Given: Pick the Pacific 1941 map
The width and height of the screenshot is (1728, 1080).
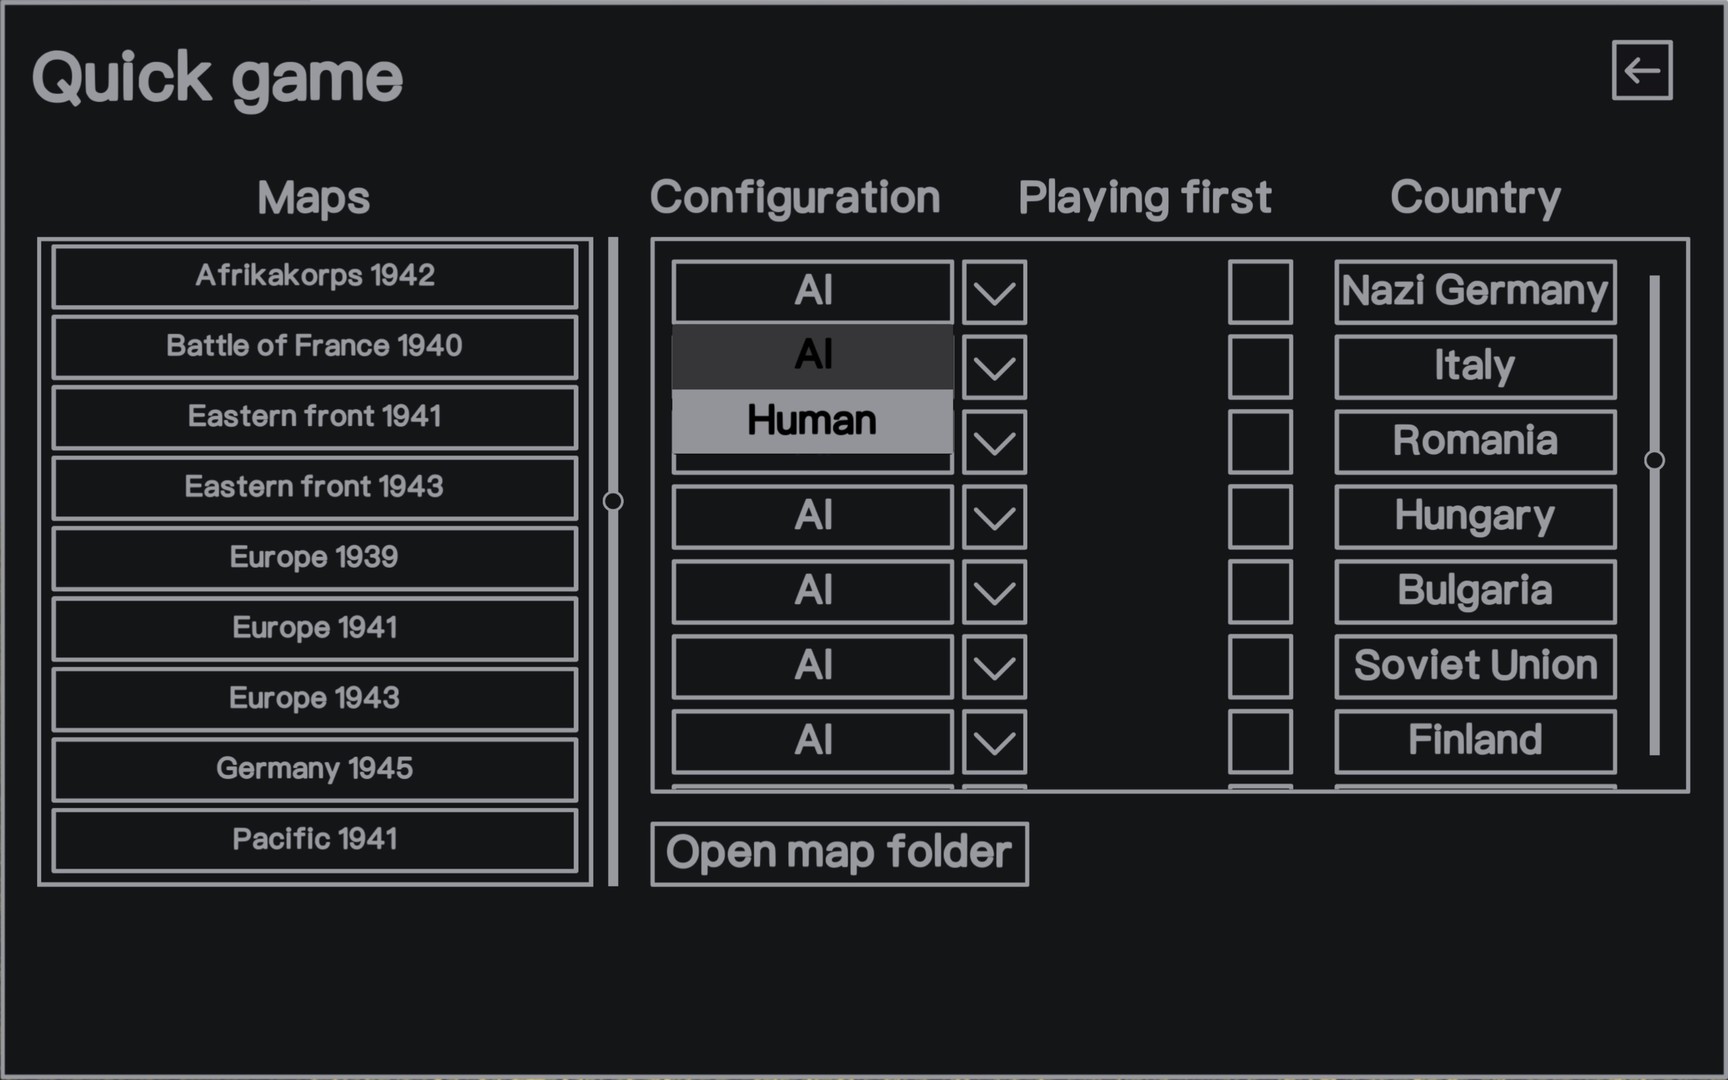Looking at the screenshot, I should (314, 840).
